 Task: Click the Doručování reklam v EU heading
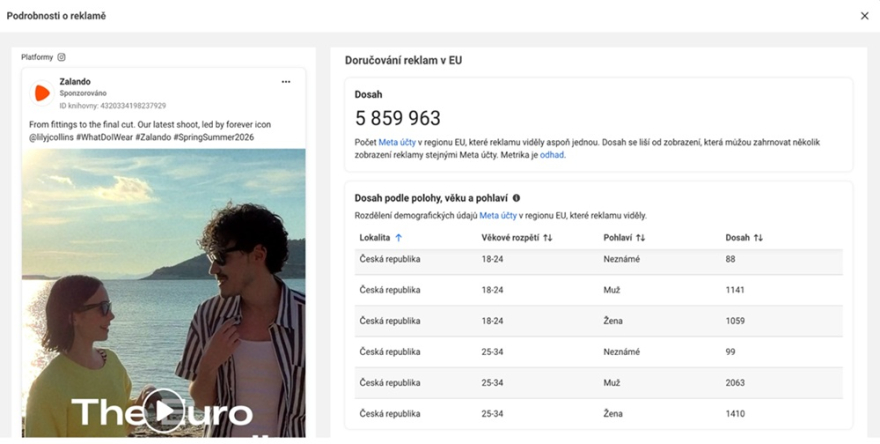[404, 61]
